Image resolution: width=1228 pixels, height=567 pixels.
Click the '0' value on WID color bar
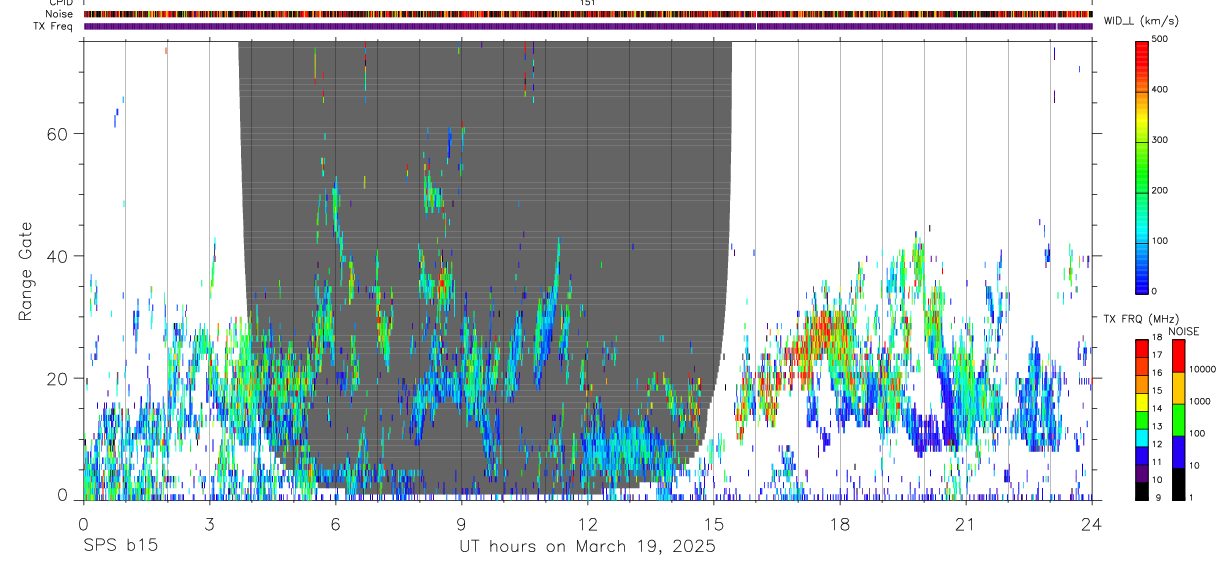point(1155,291)
